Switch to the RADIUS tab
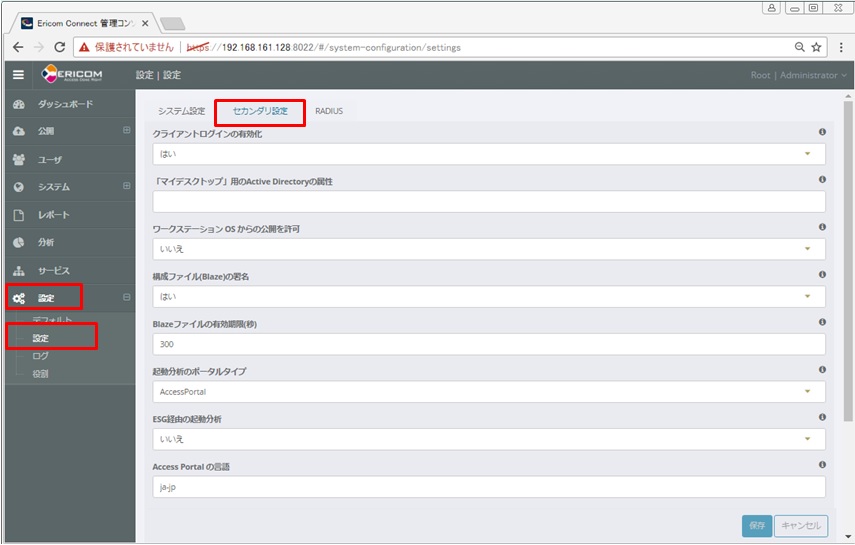 pyautogui.click(x=328, y=111)
